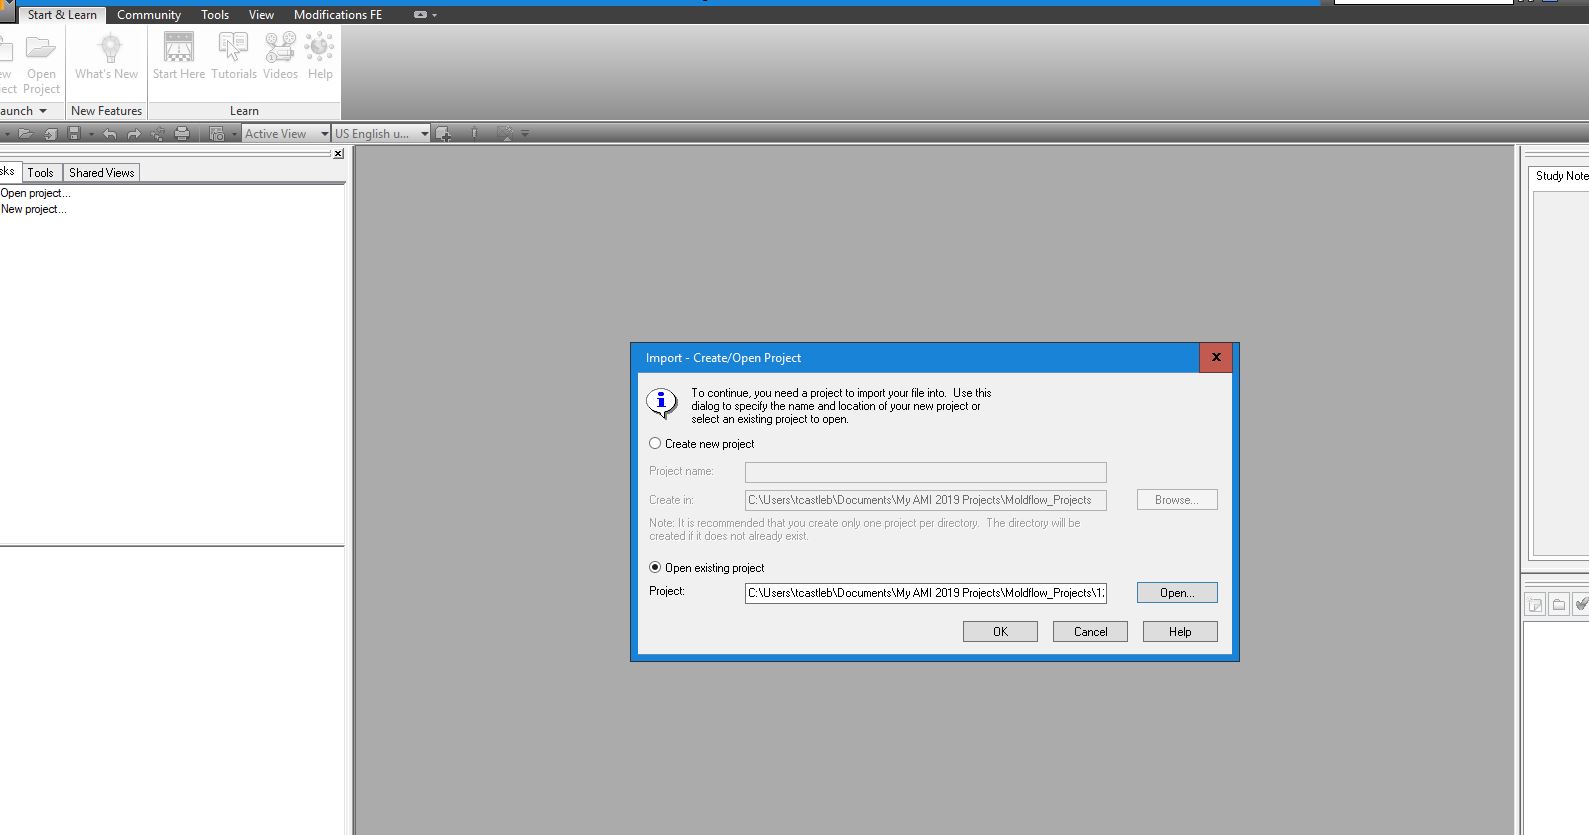The image size is (1589, 835).
Task: Switch to the Start & Learn ribbon tab
Action: [x=62, y=15]
